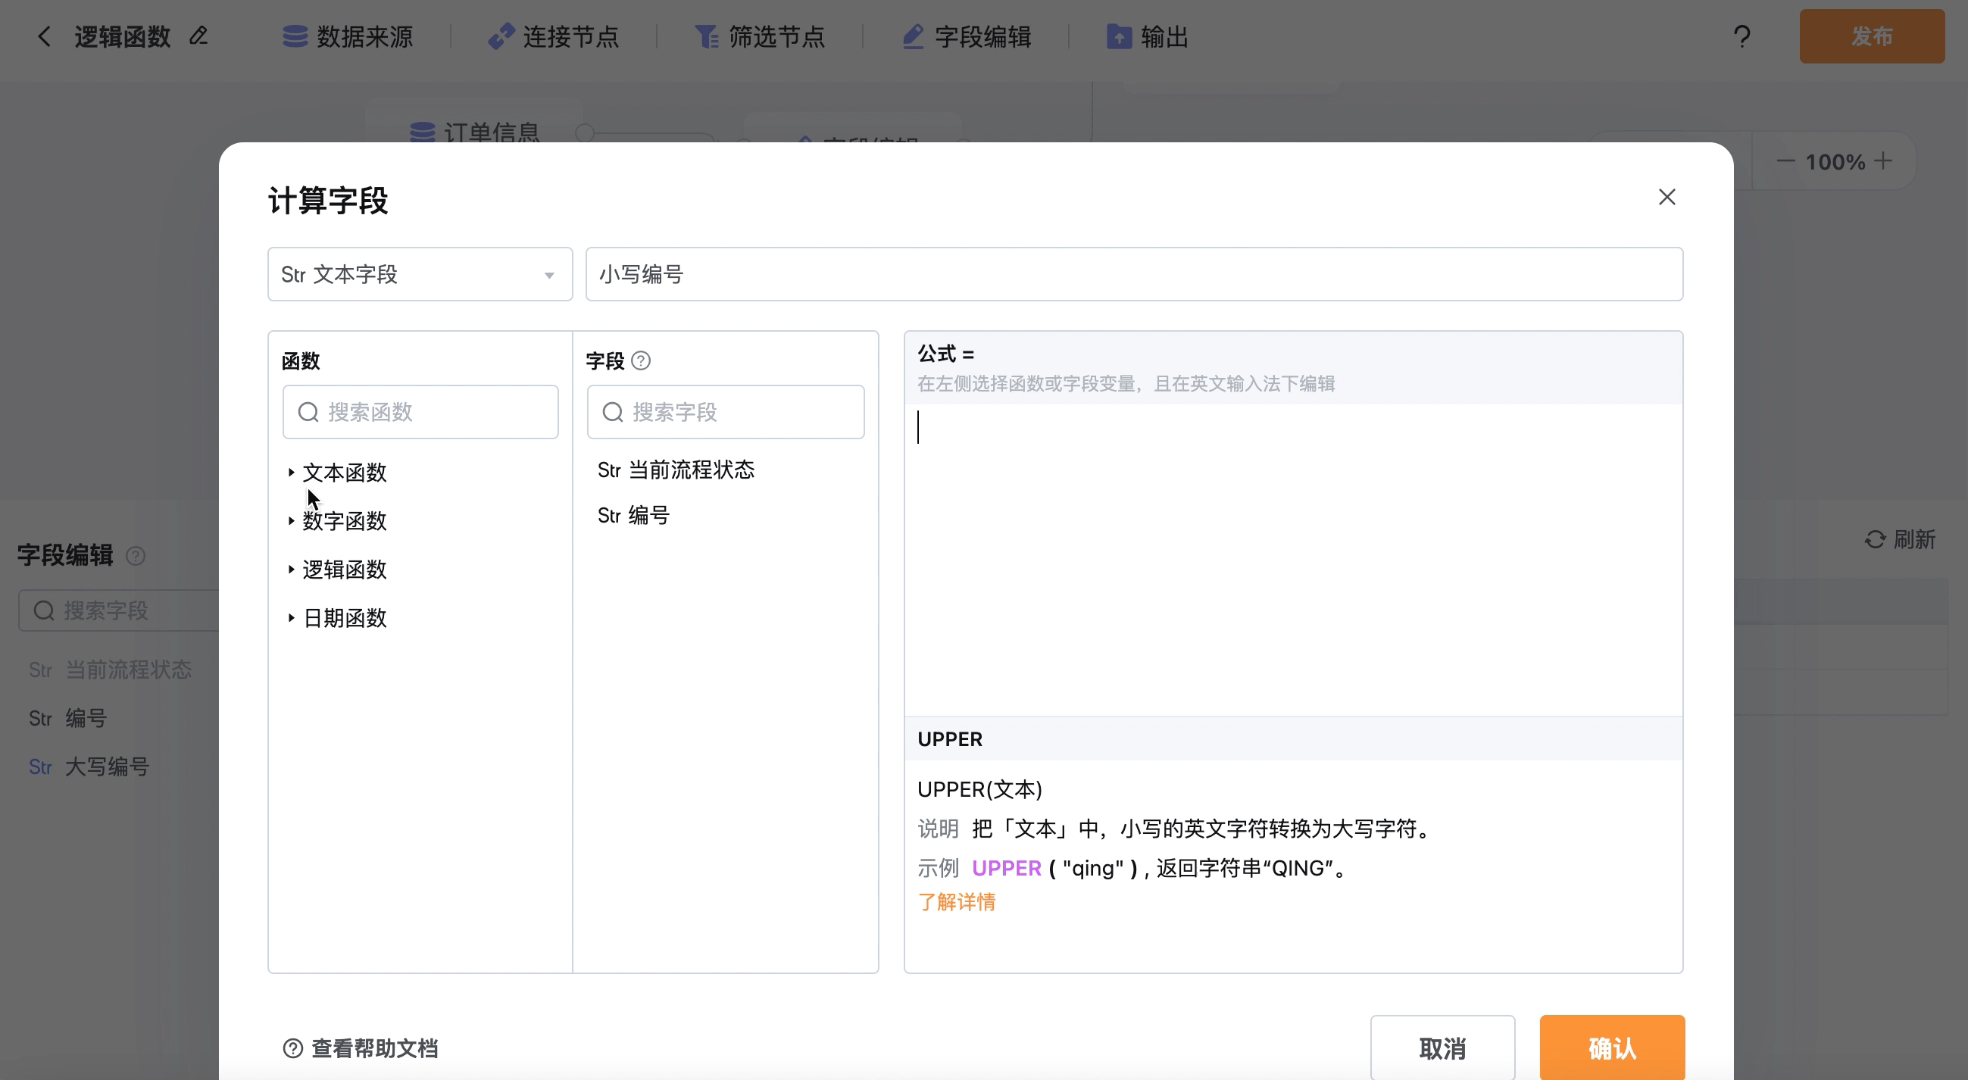Open the 了解详情 link

(x=957, y=902)
